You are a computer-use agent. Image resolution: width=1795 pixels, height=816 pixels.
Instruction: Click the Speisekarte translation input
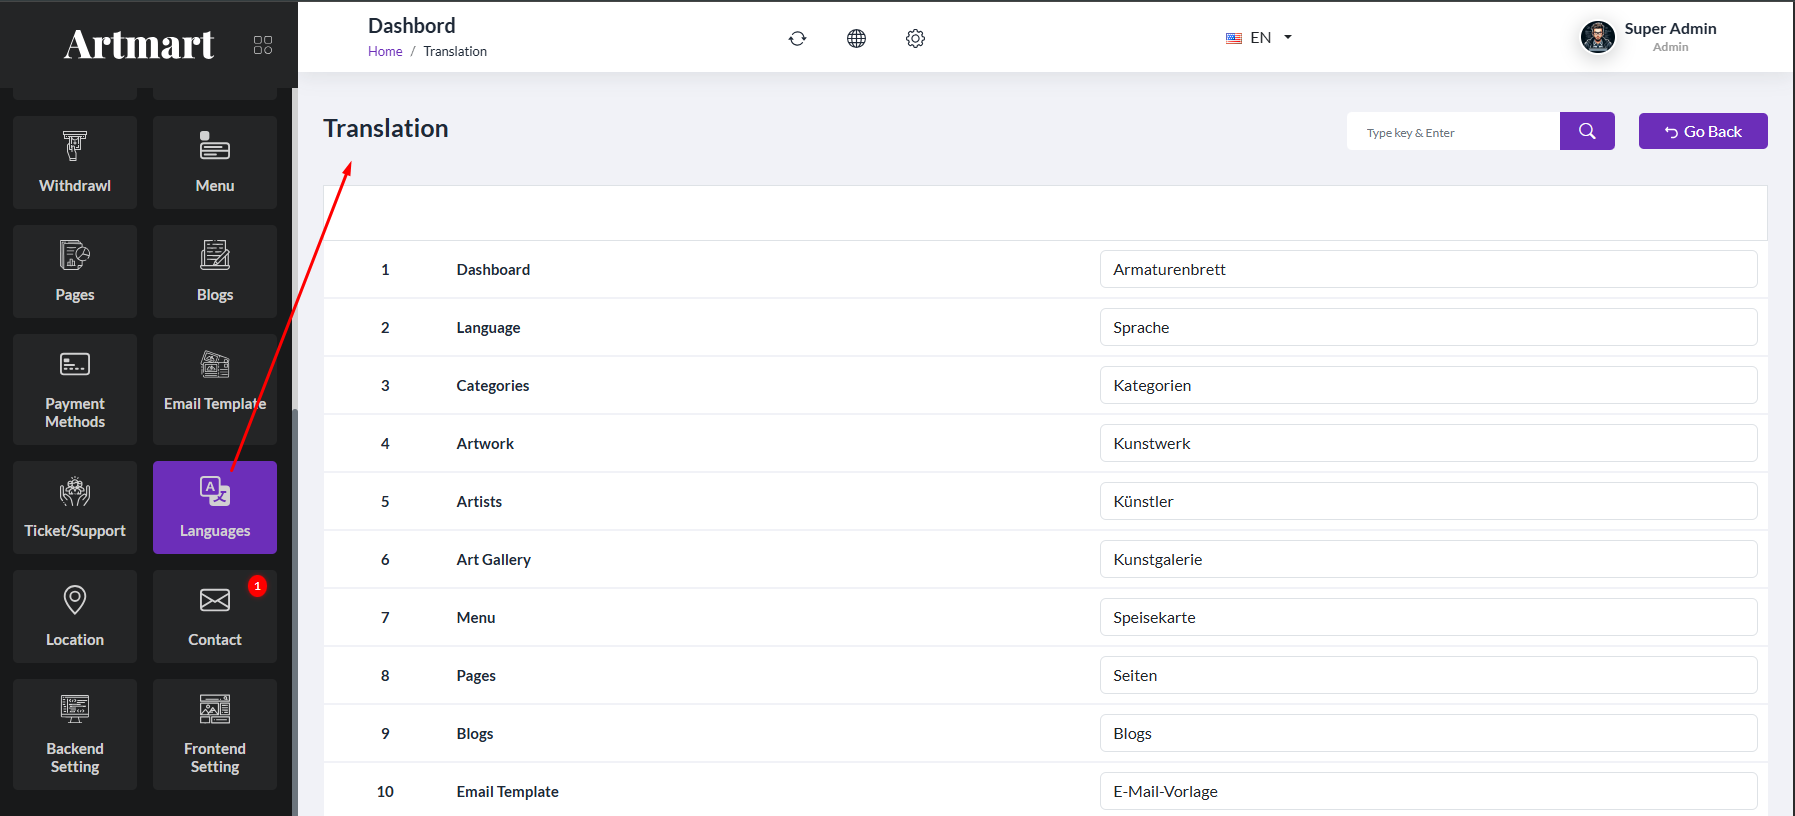coord(1428,617)
